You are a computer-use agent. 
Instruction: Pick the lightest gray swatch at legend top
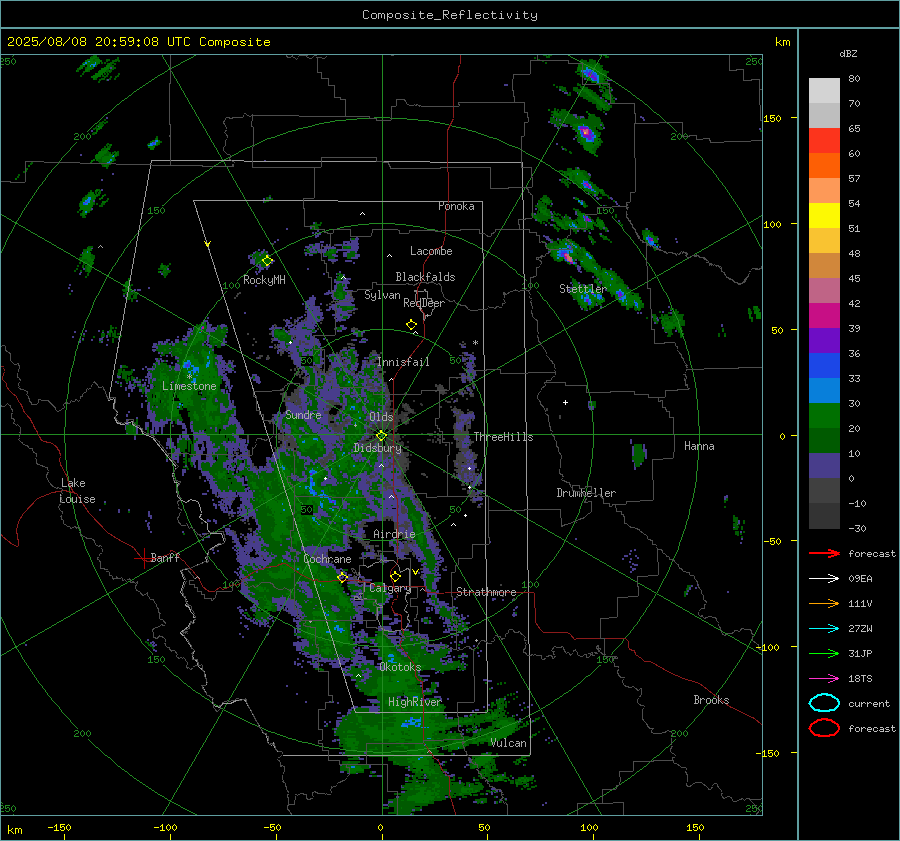824,91
